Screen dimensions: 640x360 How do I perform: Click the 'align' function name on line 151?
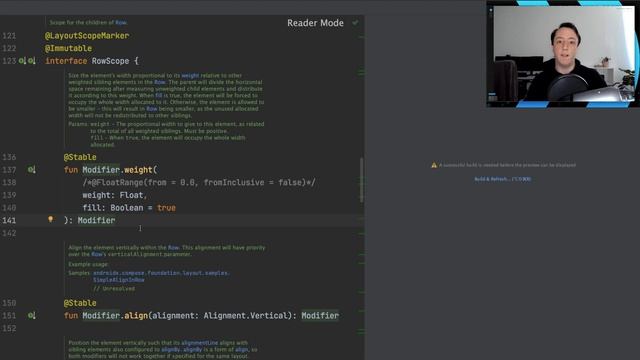(x=136, y=316)
